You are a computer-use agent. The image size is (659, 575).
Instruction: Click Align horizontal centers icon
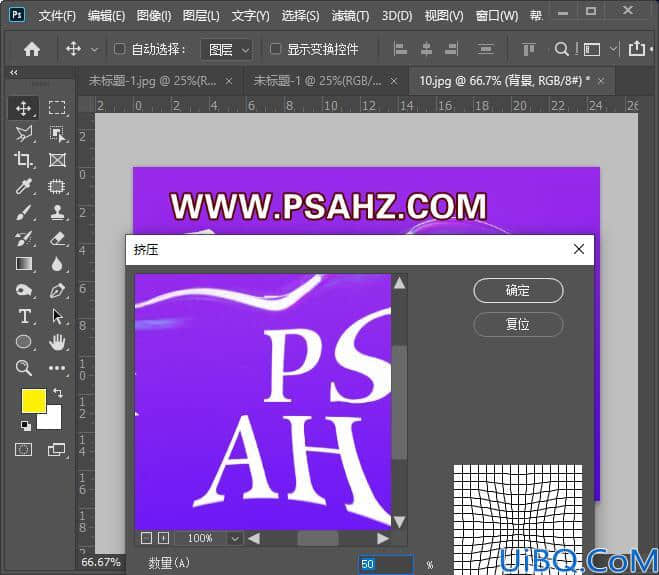click(426, 49)
